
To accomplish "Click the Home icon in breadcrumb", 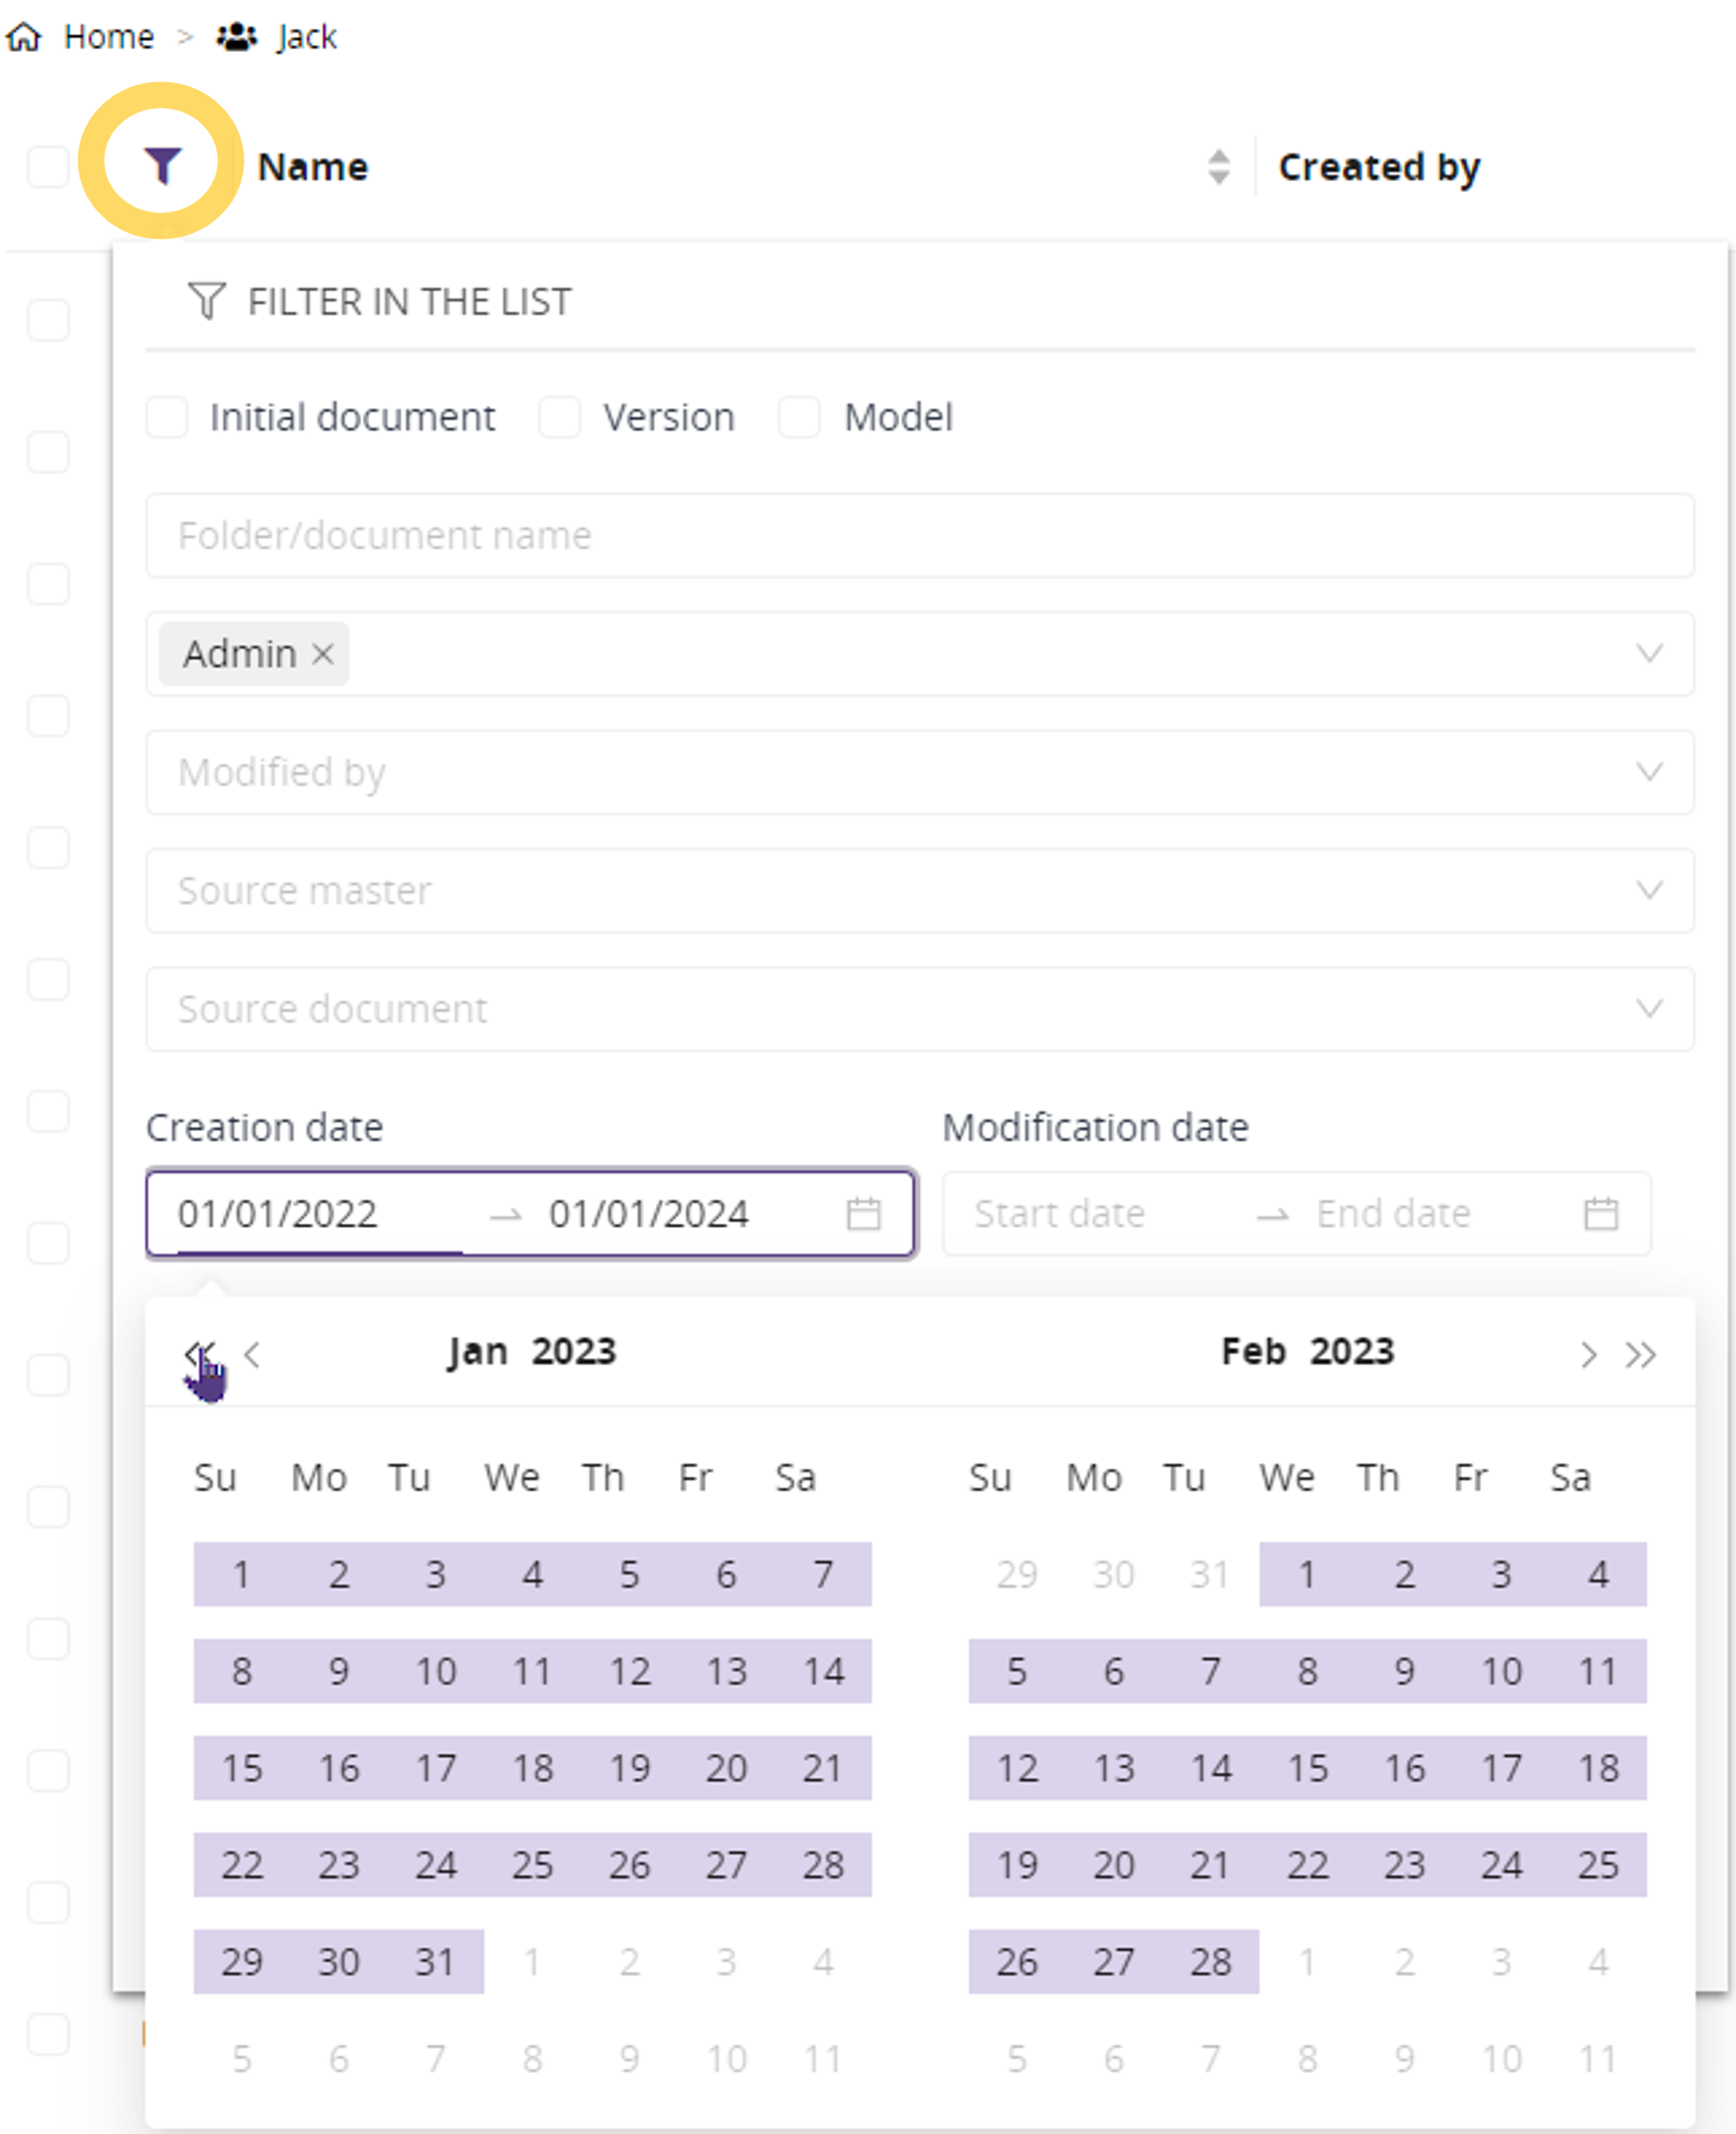I will point(25,37).
